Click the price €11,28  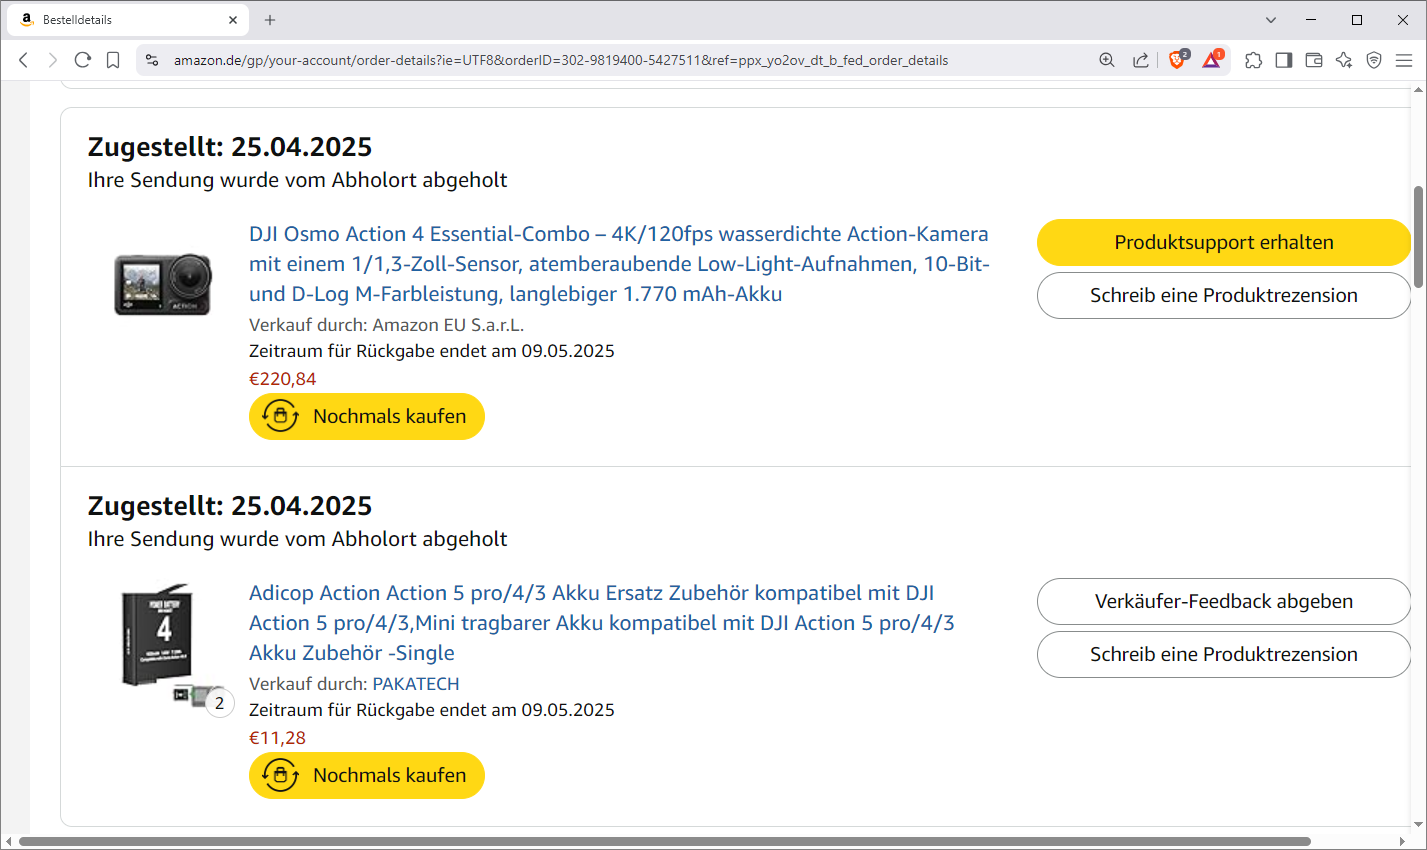point(278,738)
